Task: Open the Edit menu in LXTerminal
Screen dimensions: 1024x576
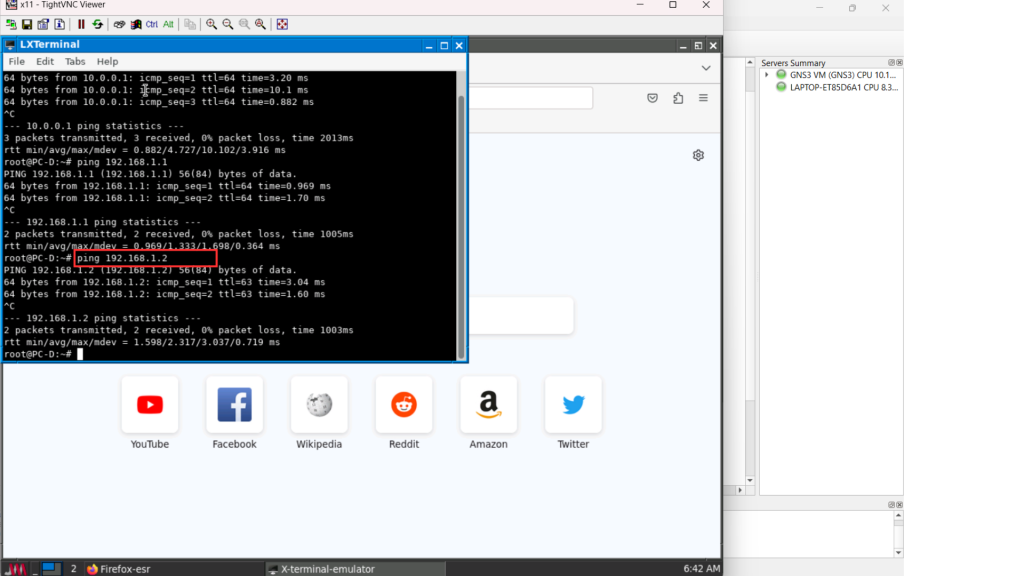Action: pos(45,61)
